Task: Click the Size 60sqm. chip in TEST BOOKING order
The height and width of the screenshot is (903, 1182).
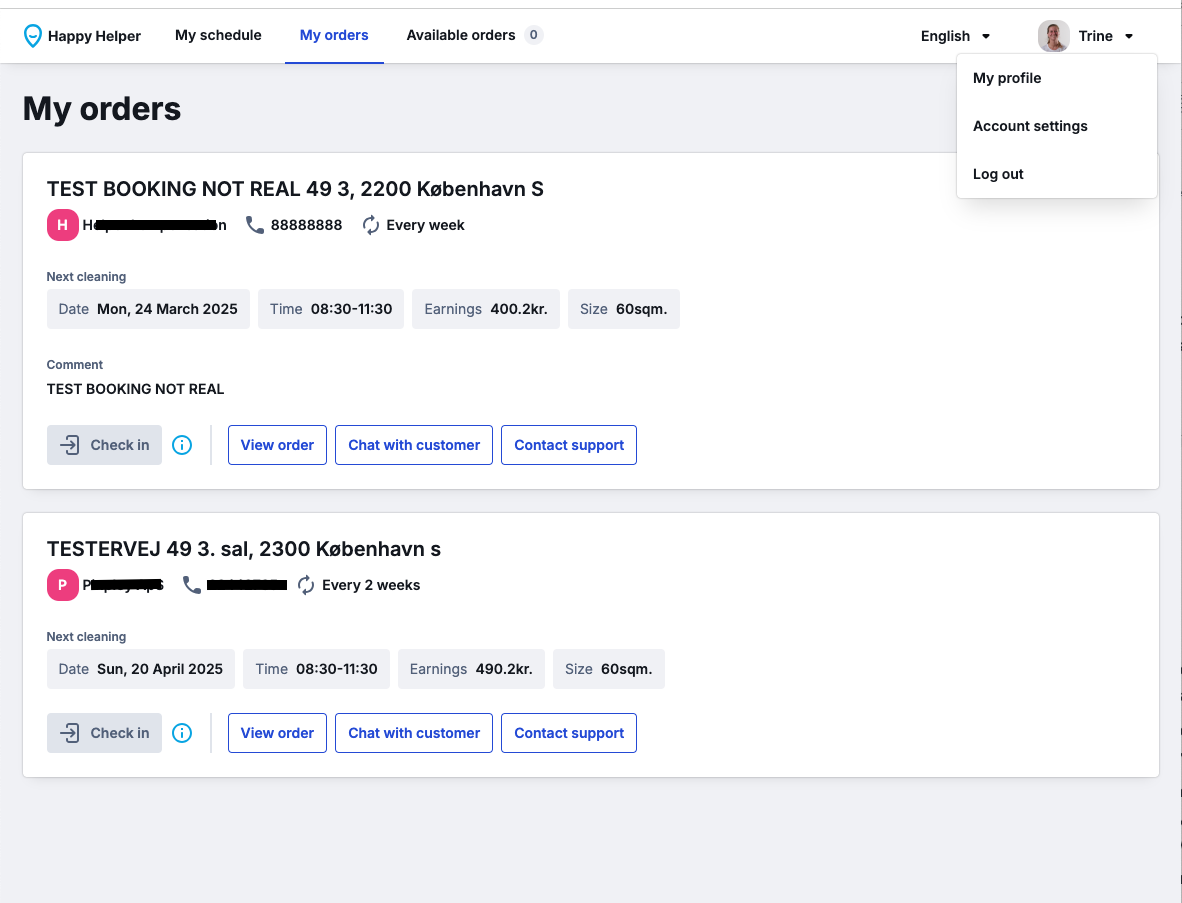Action: point(623,309)
